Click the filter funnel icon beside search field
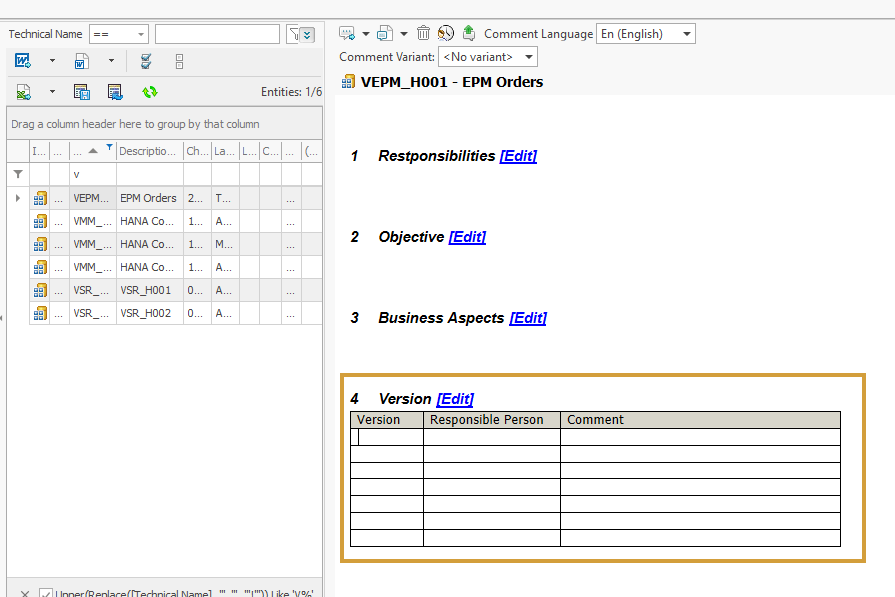Viewport: 895px width, 597px height. pos(293,33)
